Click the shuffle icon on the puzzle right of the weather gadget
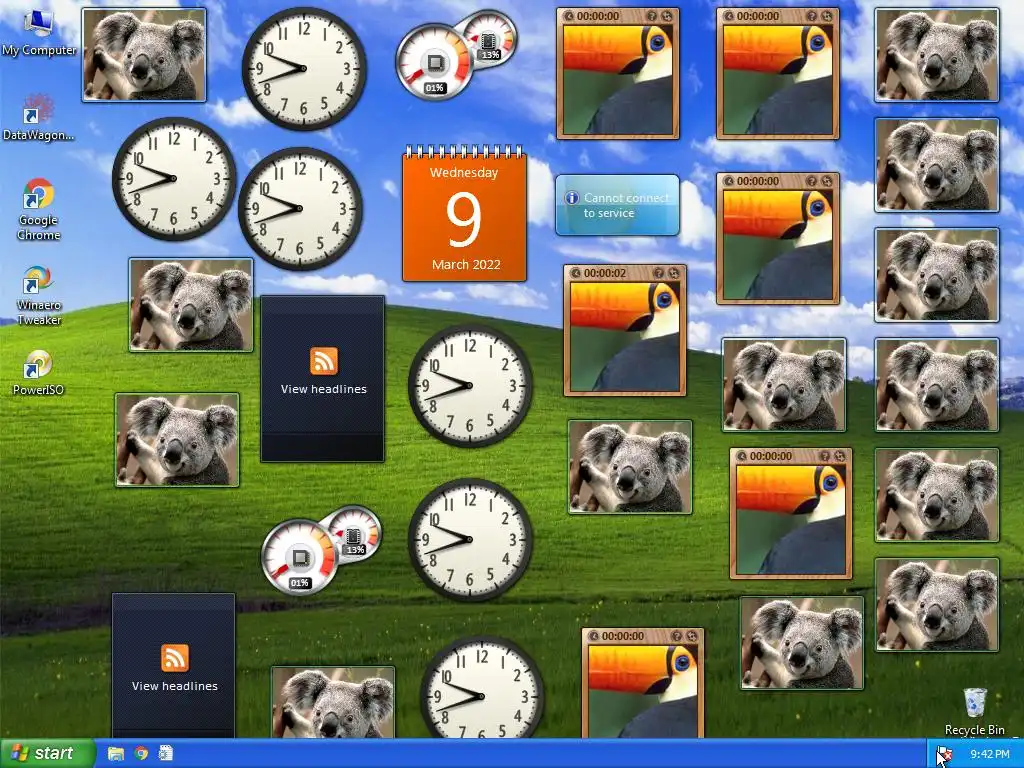 [826, 181]
